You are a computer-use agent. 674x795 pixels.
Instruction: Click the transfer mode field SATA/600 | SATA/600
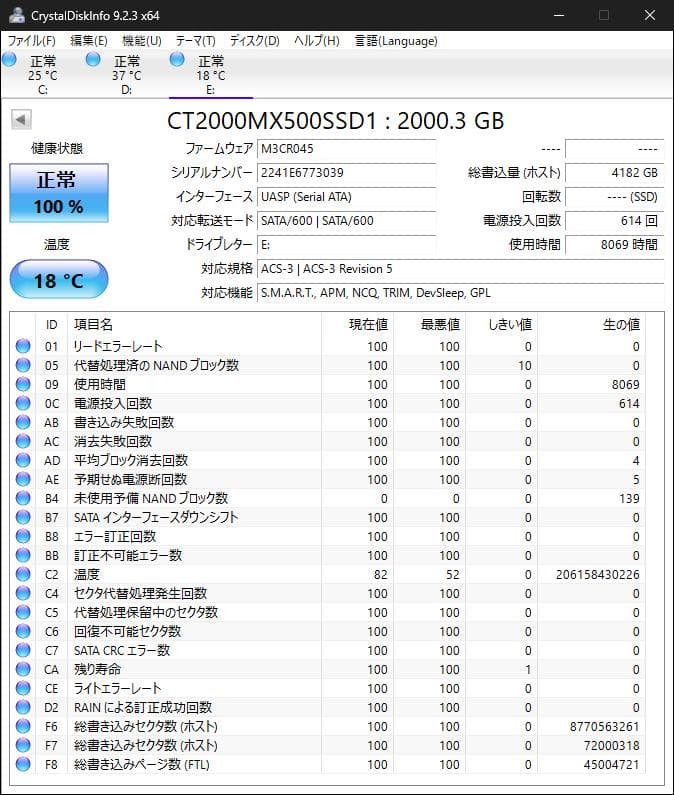click(x=346, y=221)
